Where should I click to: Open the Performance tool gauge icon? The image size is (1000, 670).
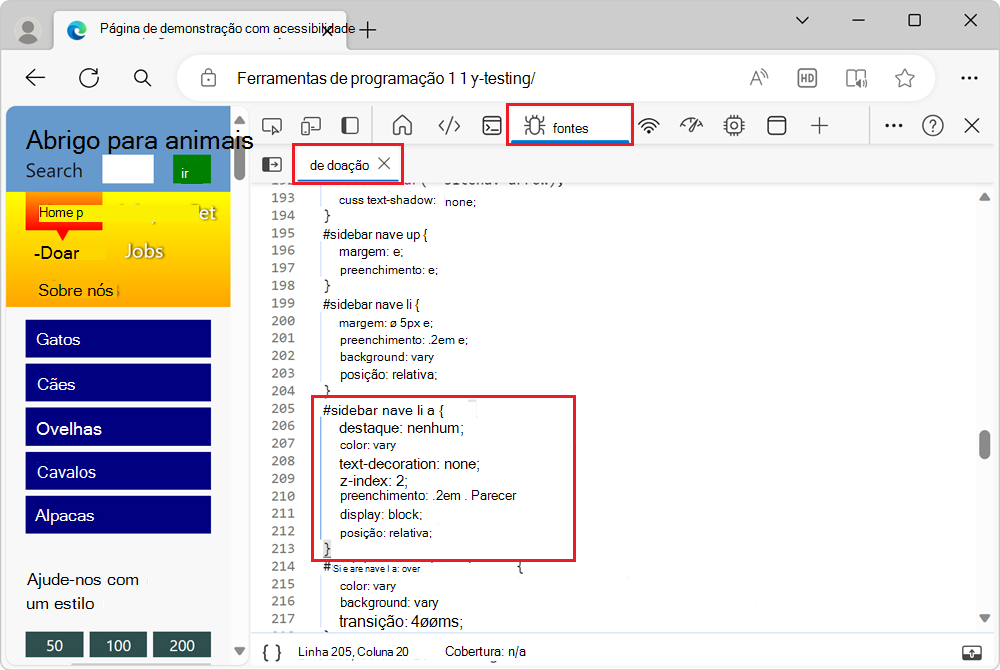point(691,126)
